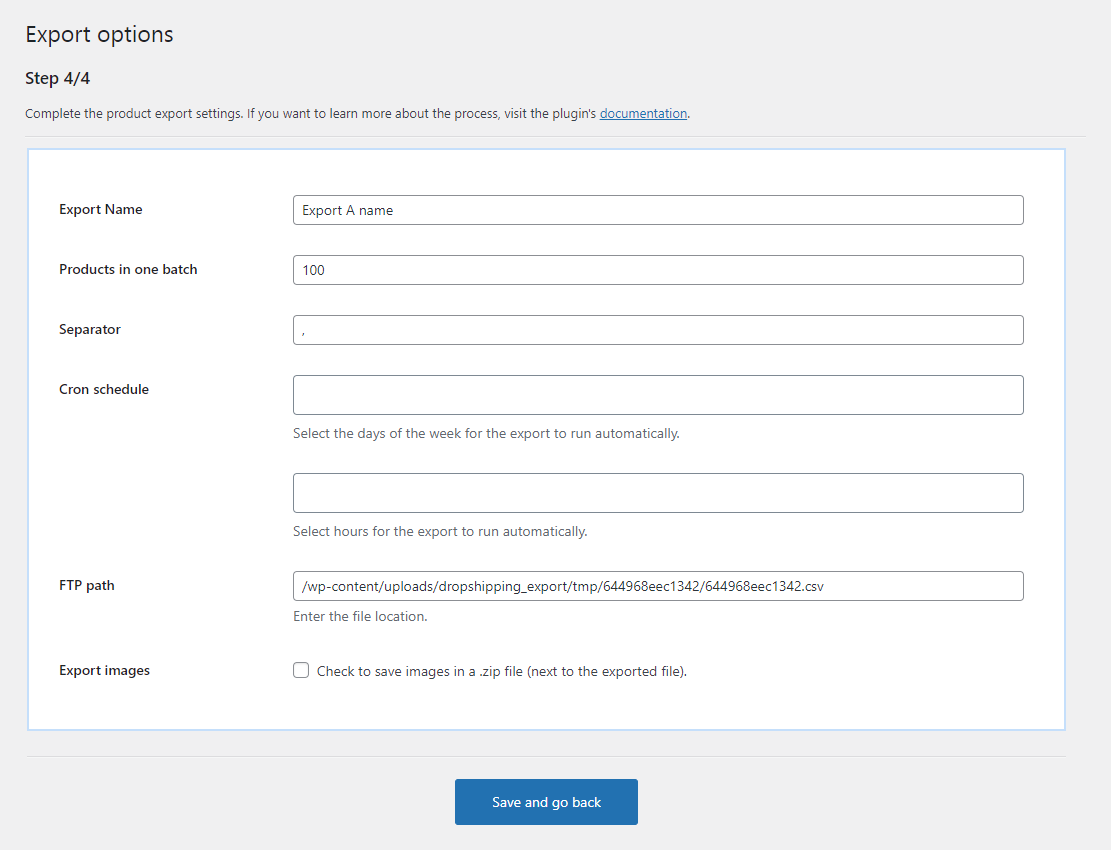Click the 'FTP path' label
The image size is (1111, 850).
[x=86, y=585]
